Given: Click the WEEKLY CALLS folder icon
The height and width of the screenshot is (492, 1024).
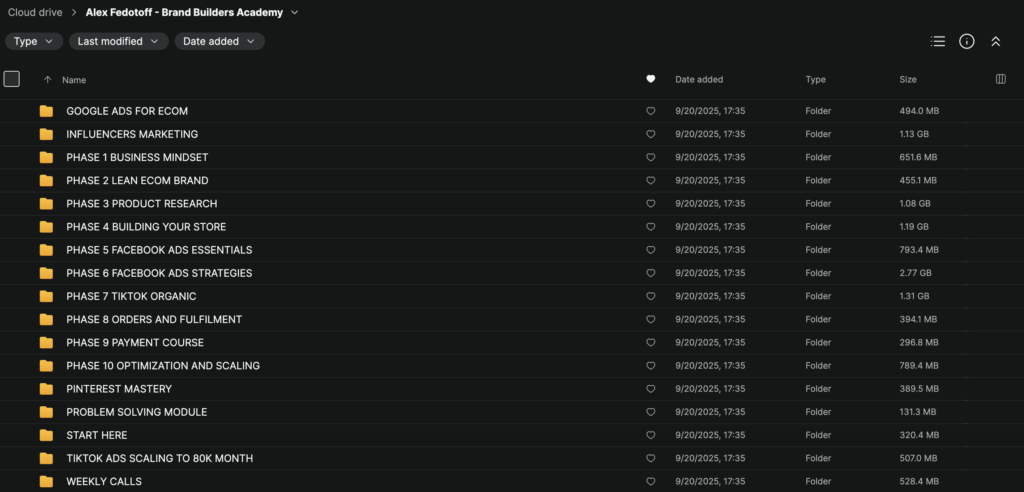Looking at the screenshot, I should [x=46, y=481].
